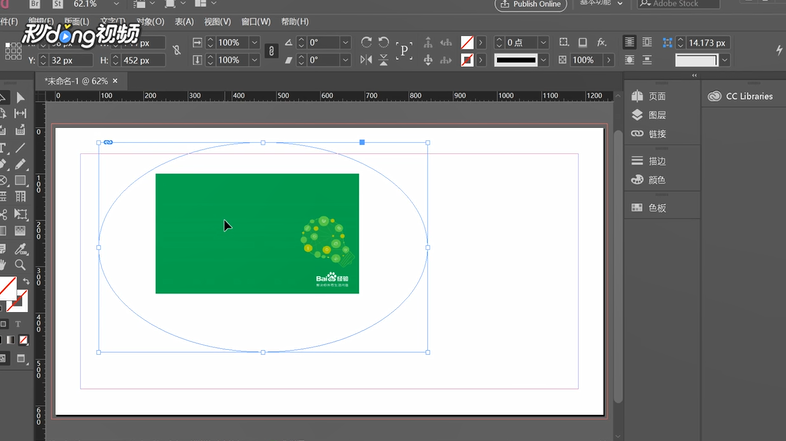Open the 色板 Swatches panel

(x=649, y=207)
